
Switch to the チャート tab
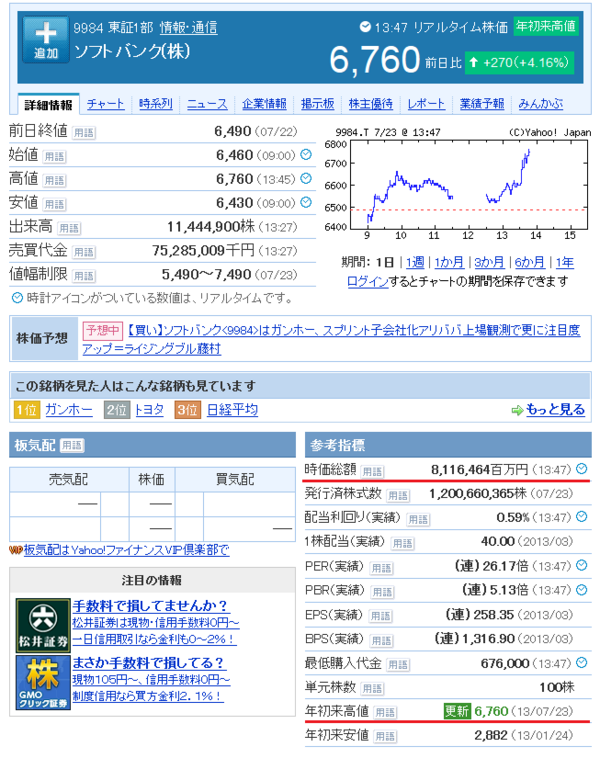[105, 104]
